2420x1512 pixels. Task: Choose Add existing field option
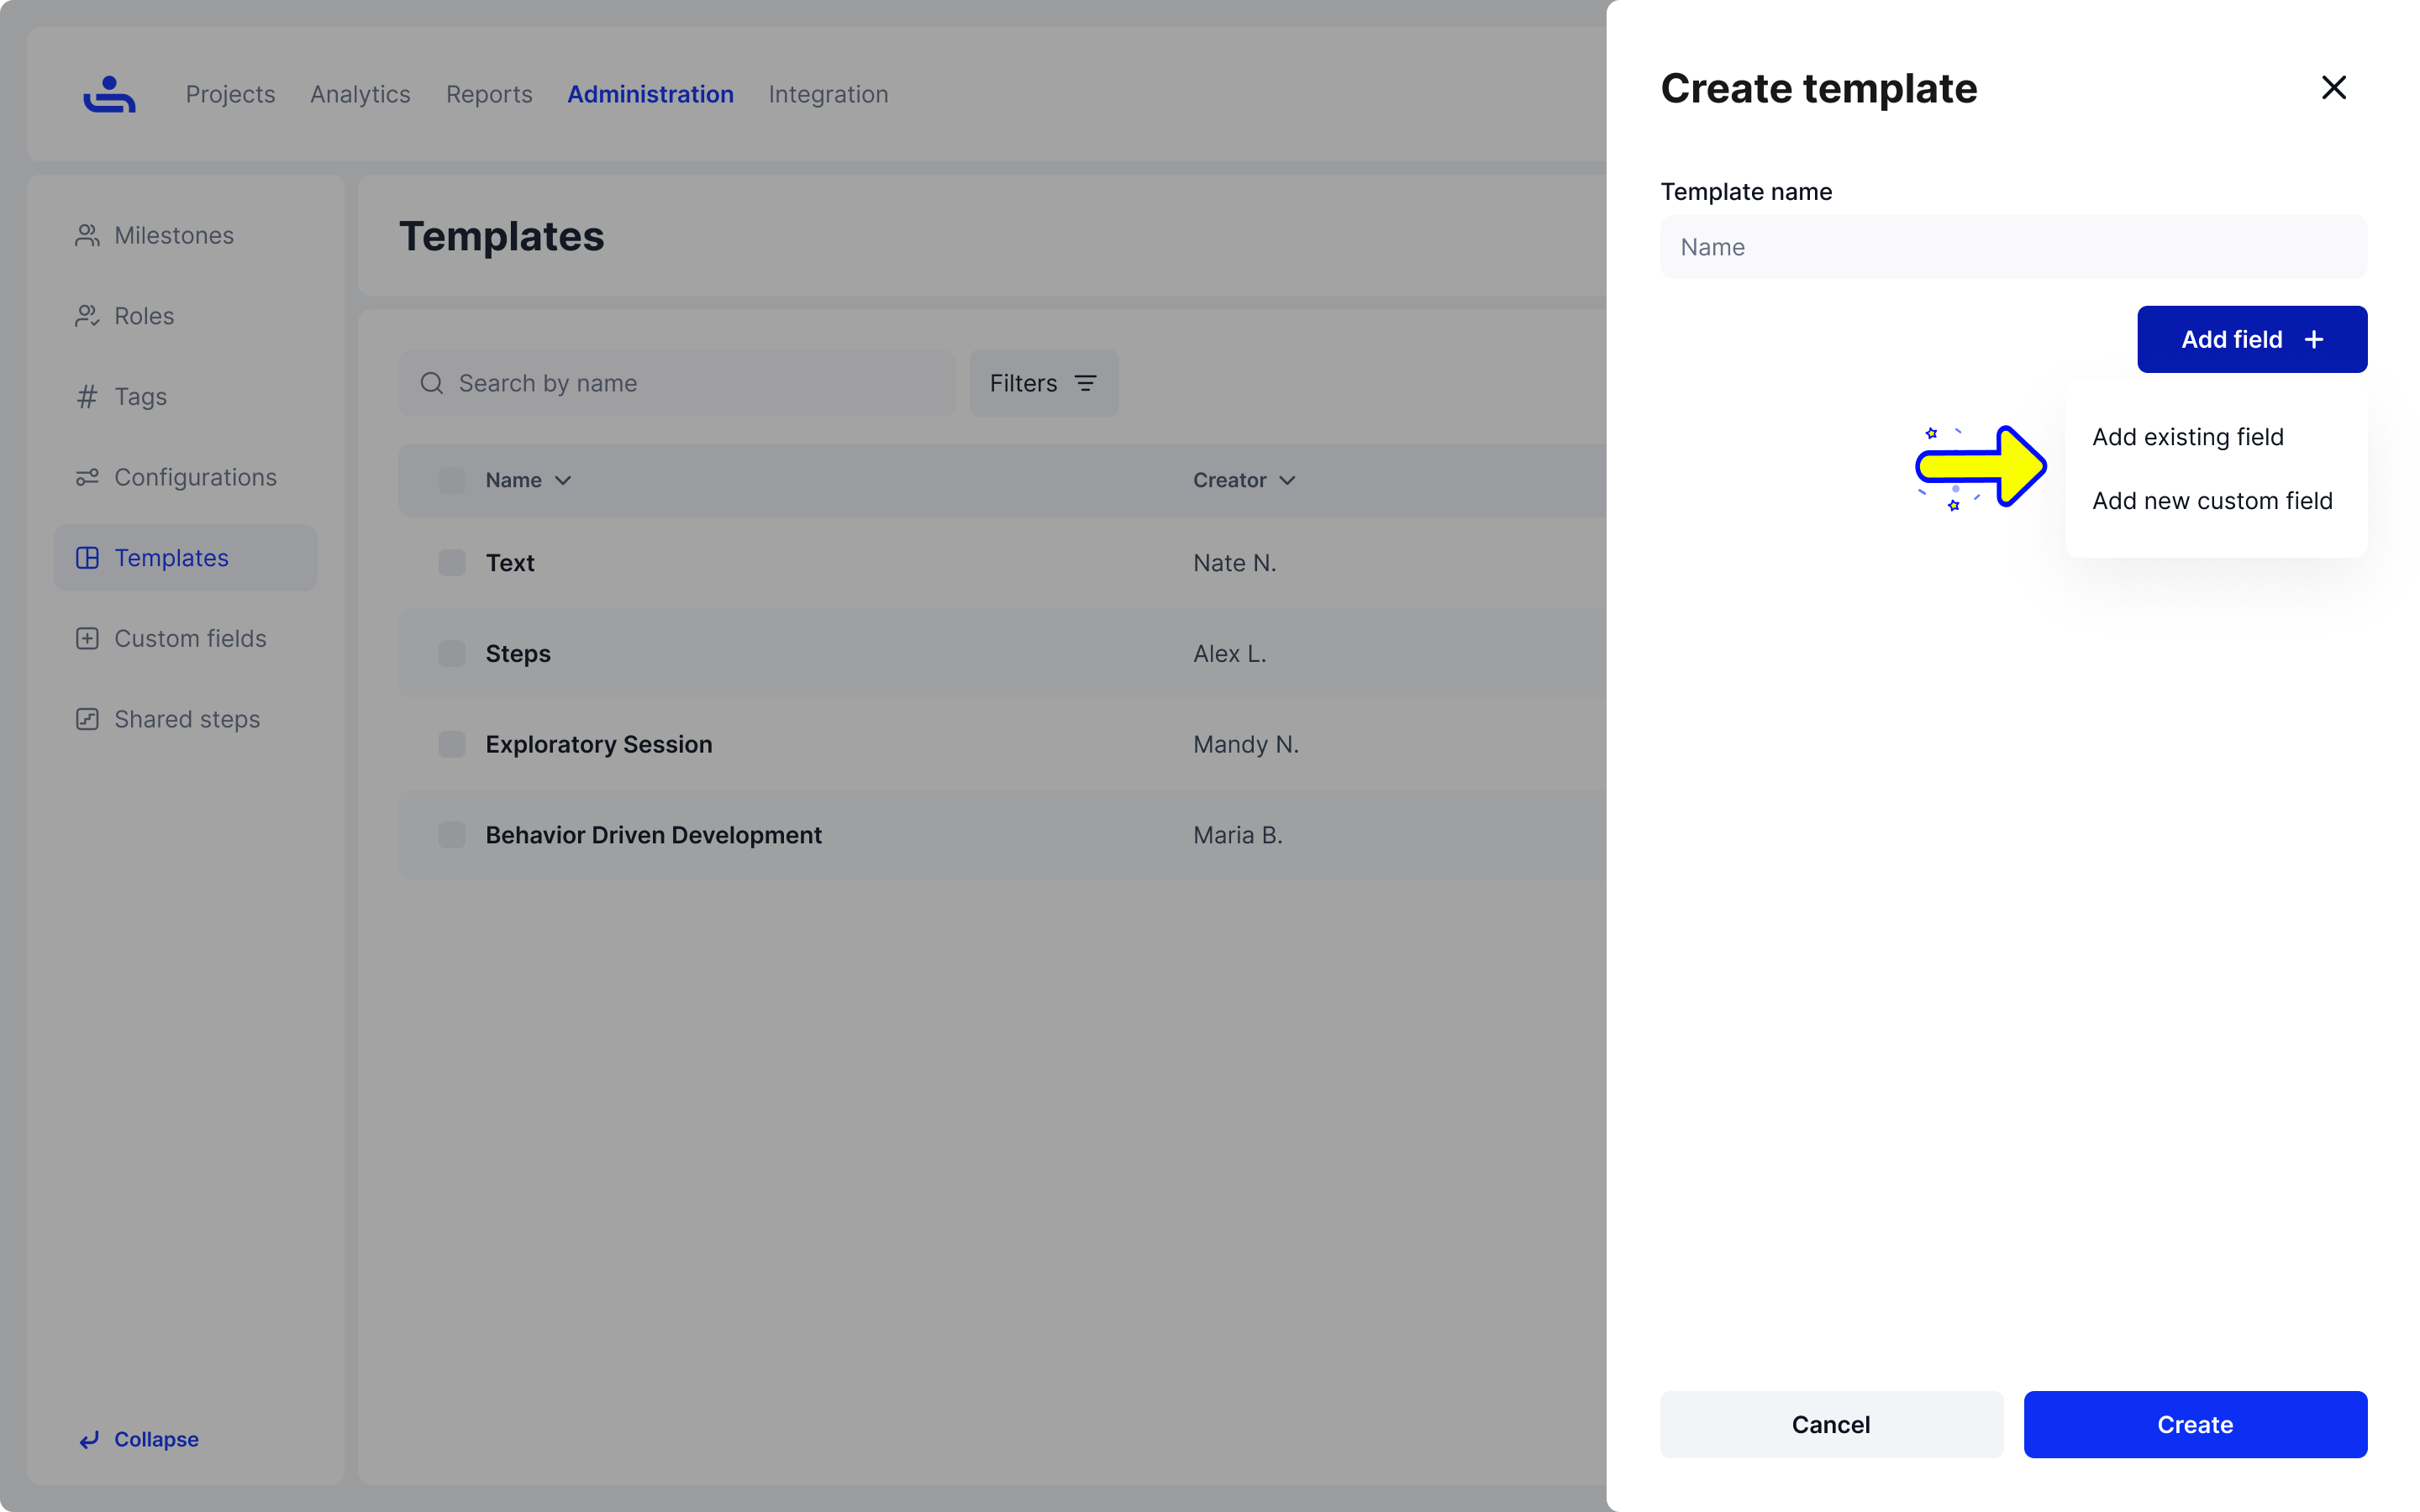coord(2187,437)
